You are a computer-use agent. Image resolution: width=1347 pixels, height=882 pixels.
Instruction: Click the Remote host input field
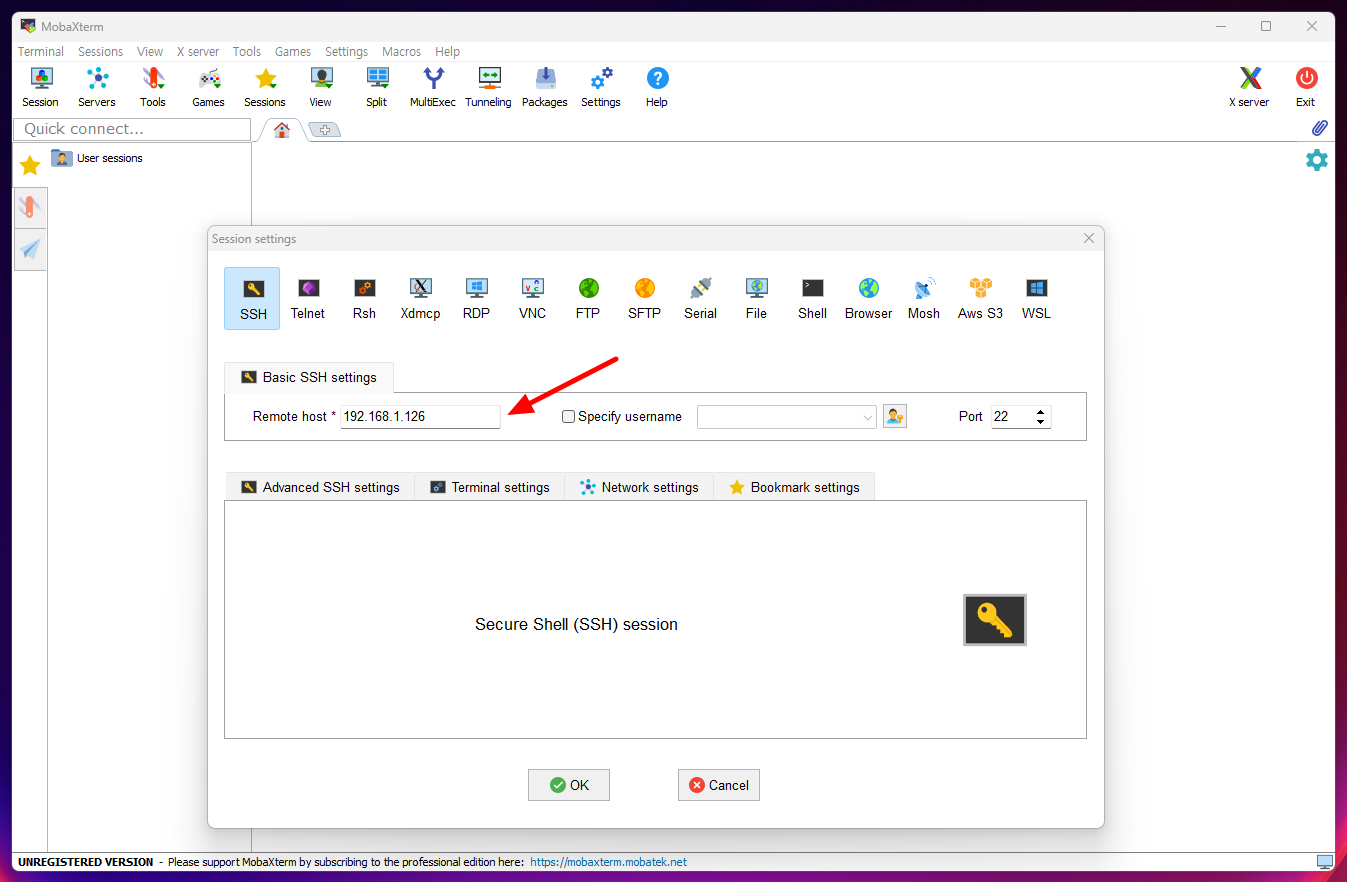[x=420, y=417]
